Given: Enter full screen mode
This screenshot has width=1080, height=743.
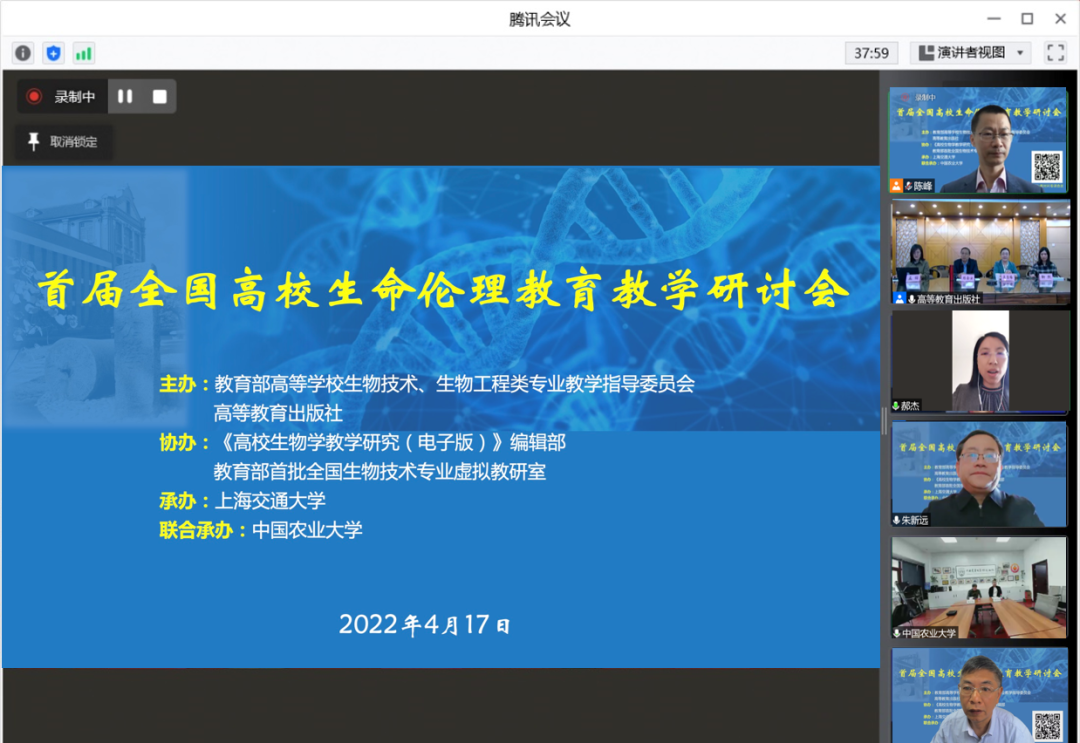Looking at the screenshot, I should [1055, 53].
